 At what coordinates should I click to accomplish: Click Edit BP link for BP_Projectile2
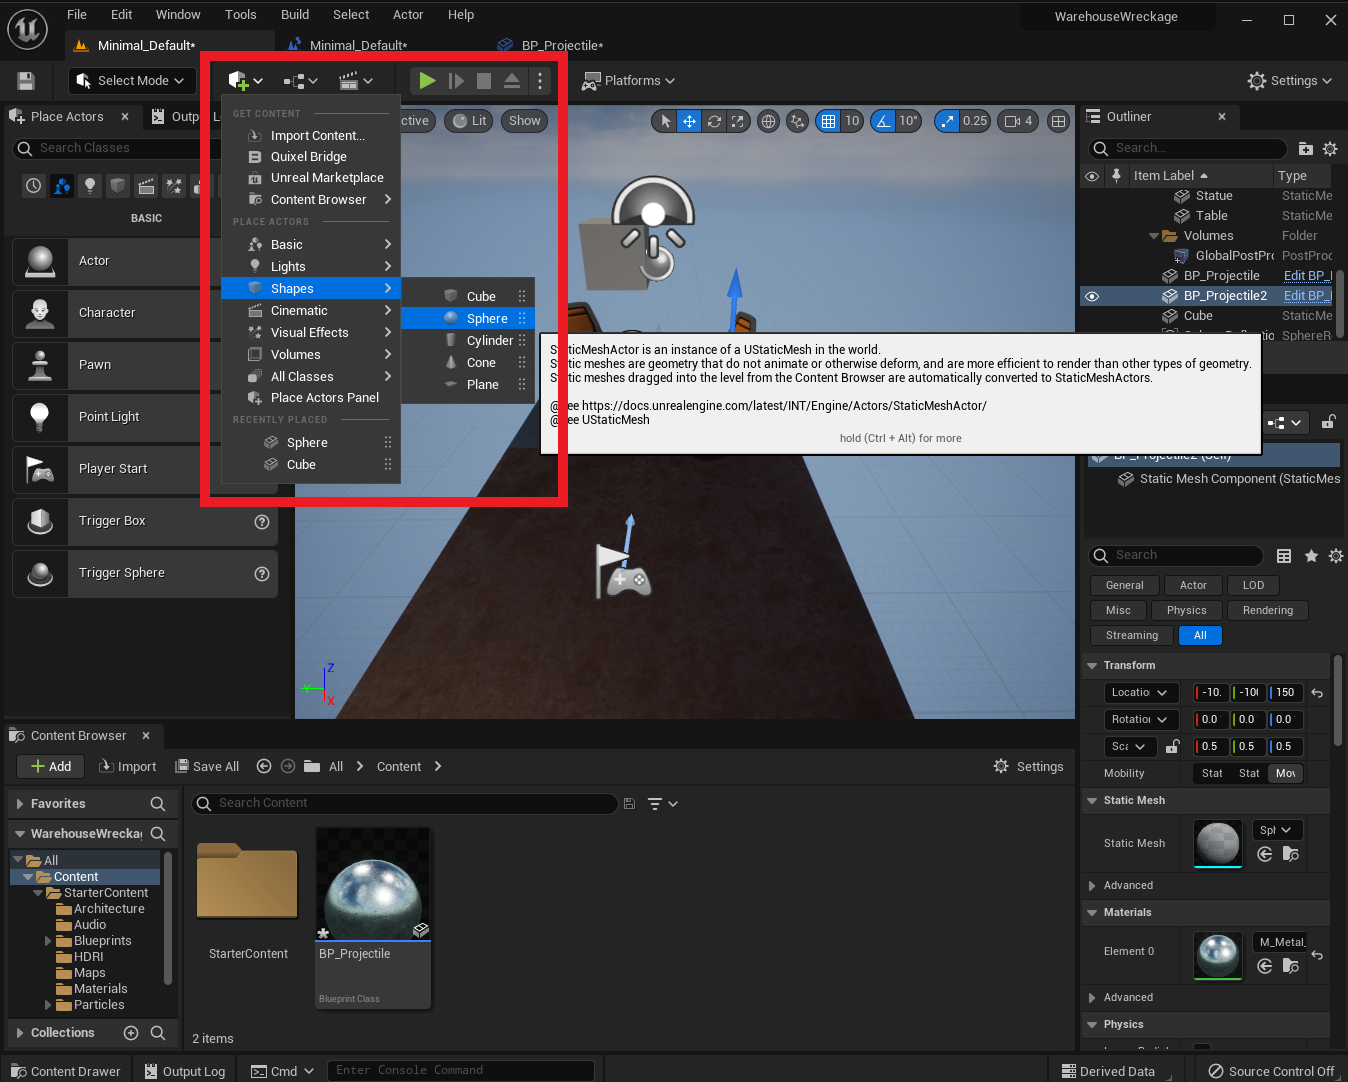tap(1307, 296)
